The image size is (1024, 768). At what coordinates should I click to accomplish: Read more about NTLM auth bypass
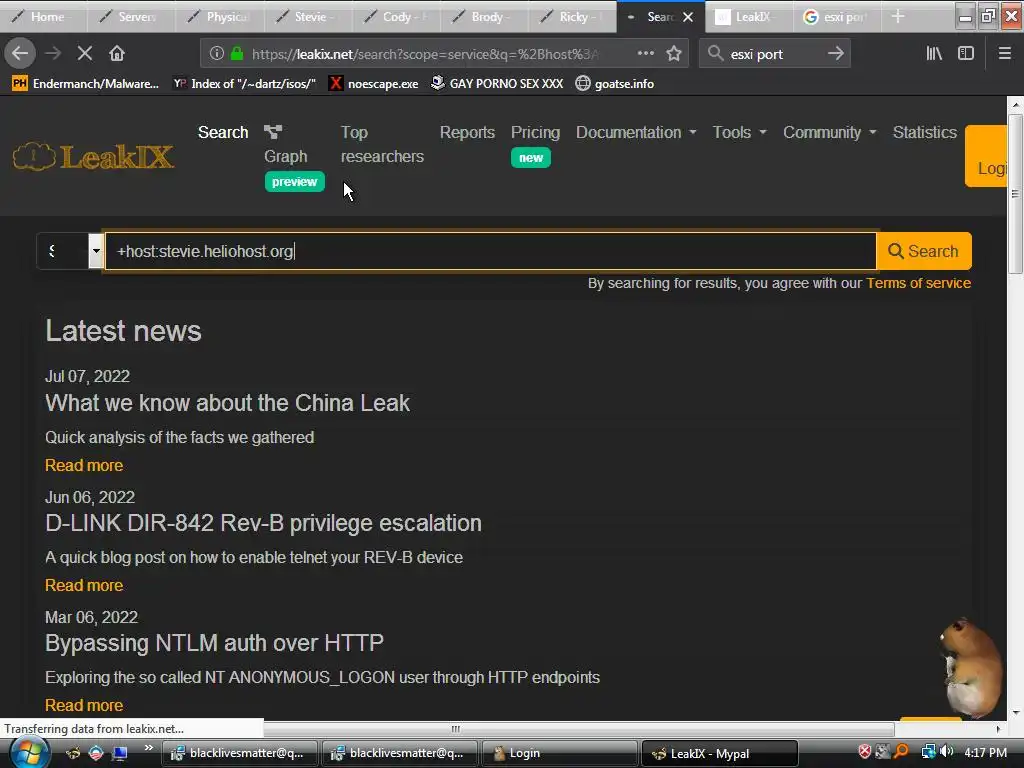pyautogui.click(x=84, y=705)
